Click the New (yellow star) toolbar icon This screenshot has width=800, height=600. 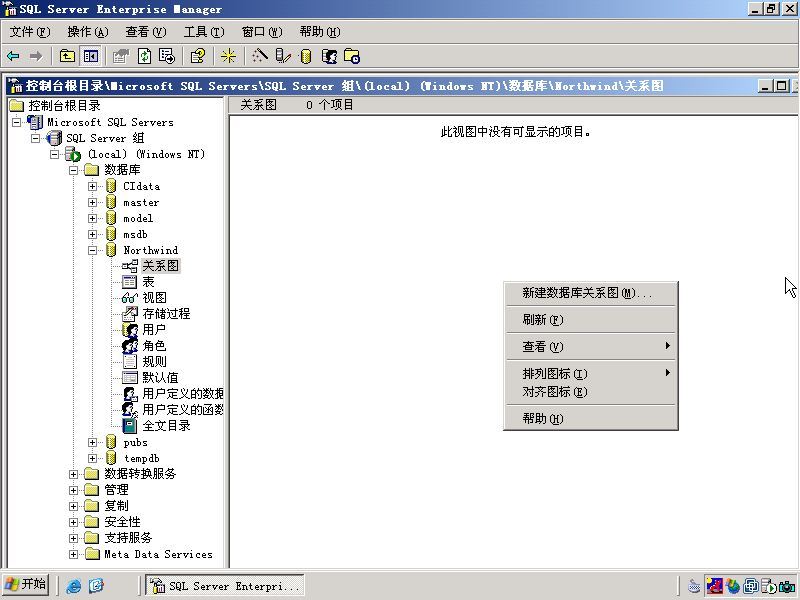point(228,56)
